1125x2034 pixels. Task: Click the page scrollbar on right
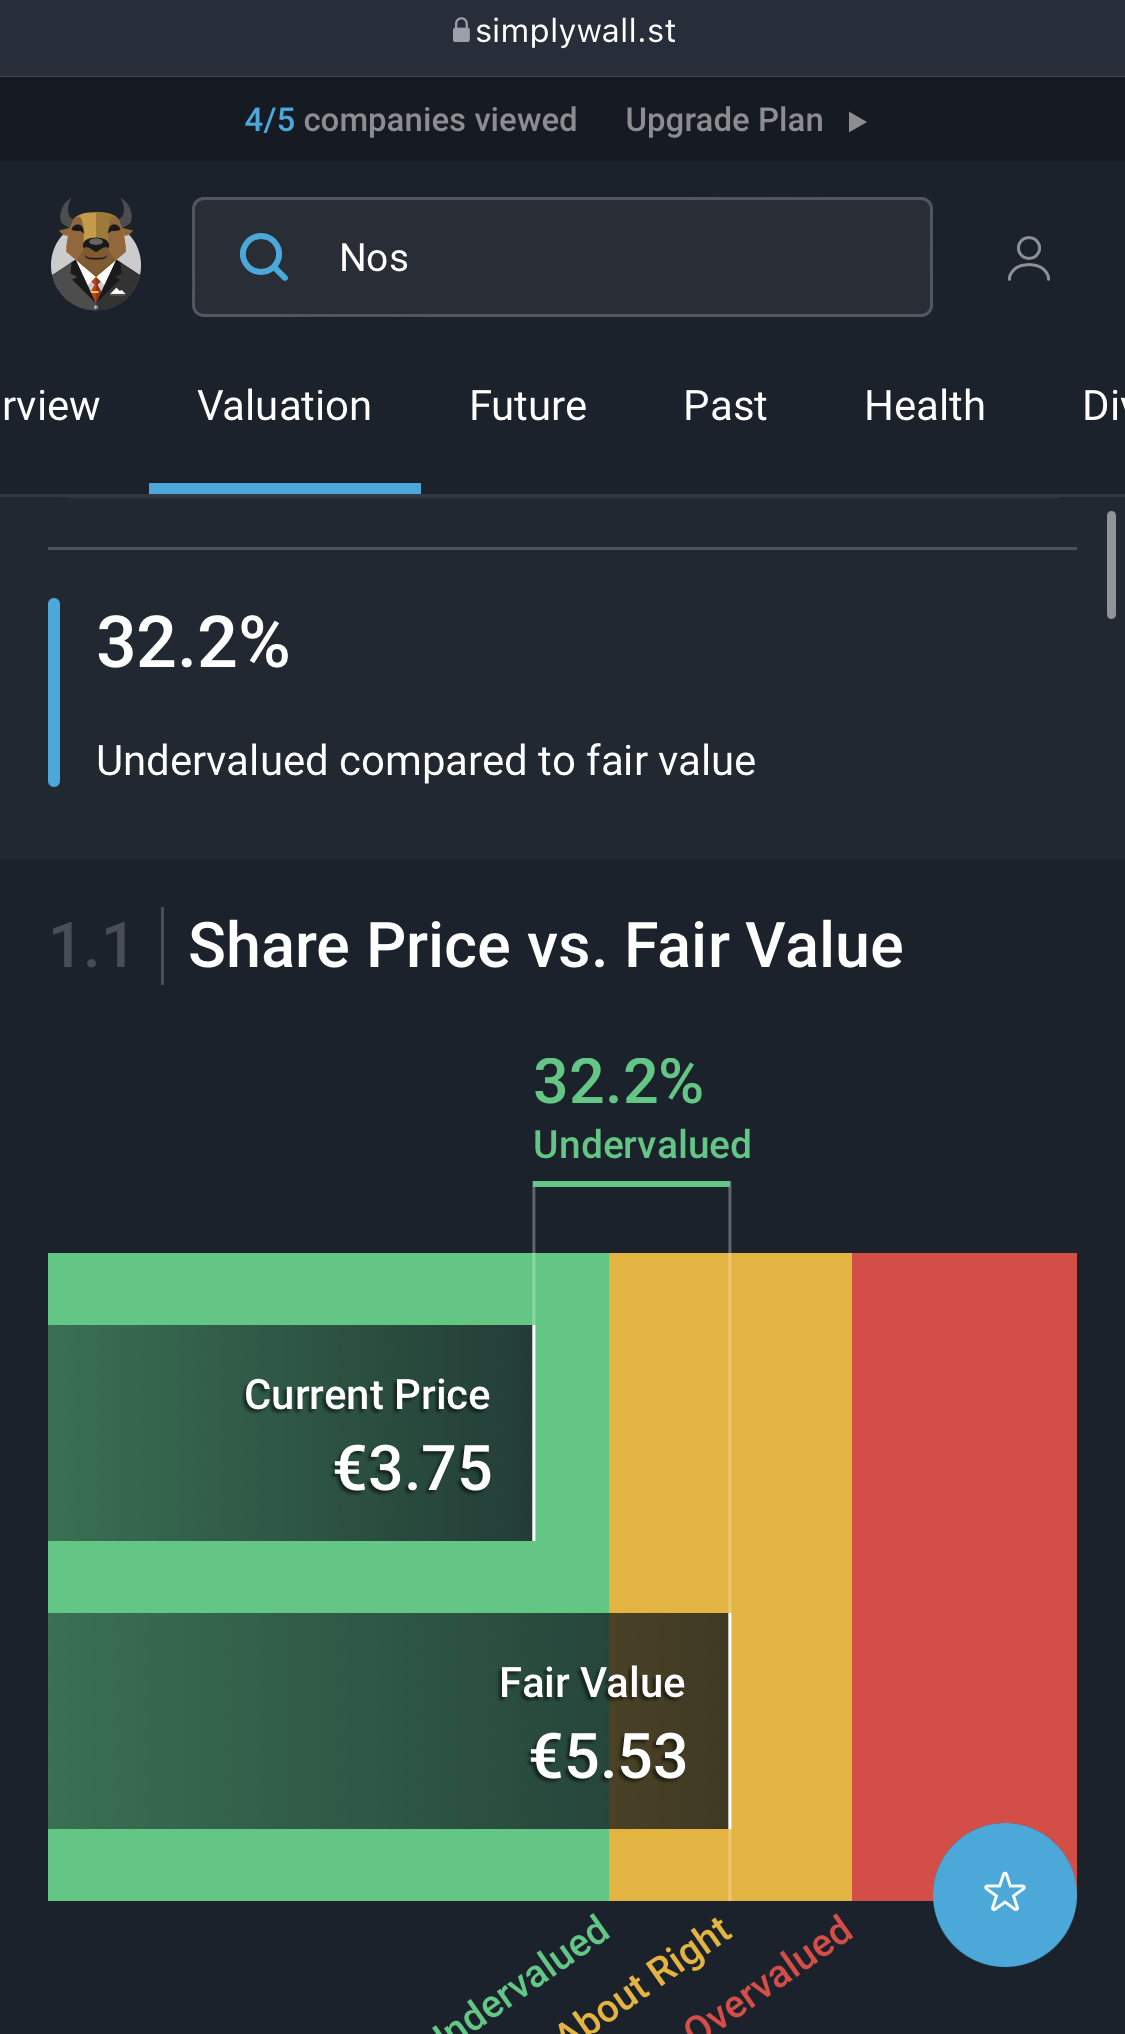[x=1111, y=566]
